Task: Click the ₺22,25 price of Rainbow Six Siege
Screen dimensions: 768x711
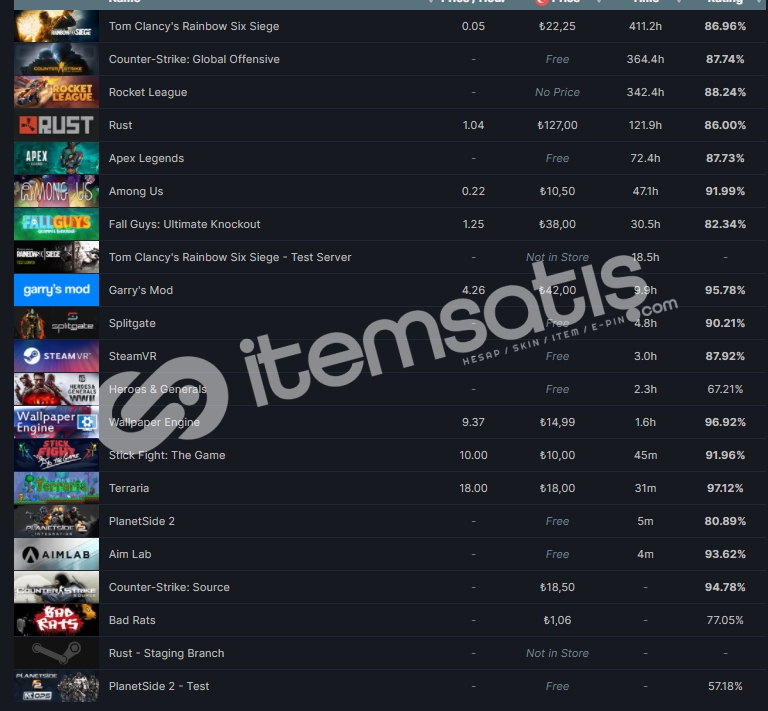Action: [557, 26]
